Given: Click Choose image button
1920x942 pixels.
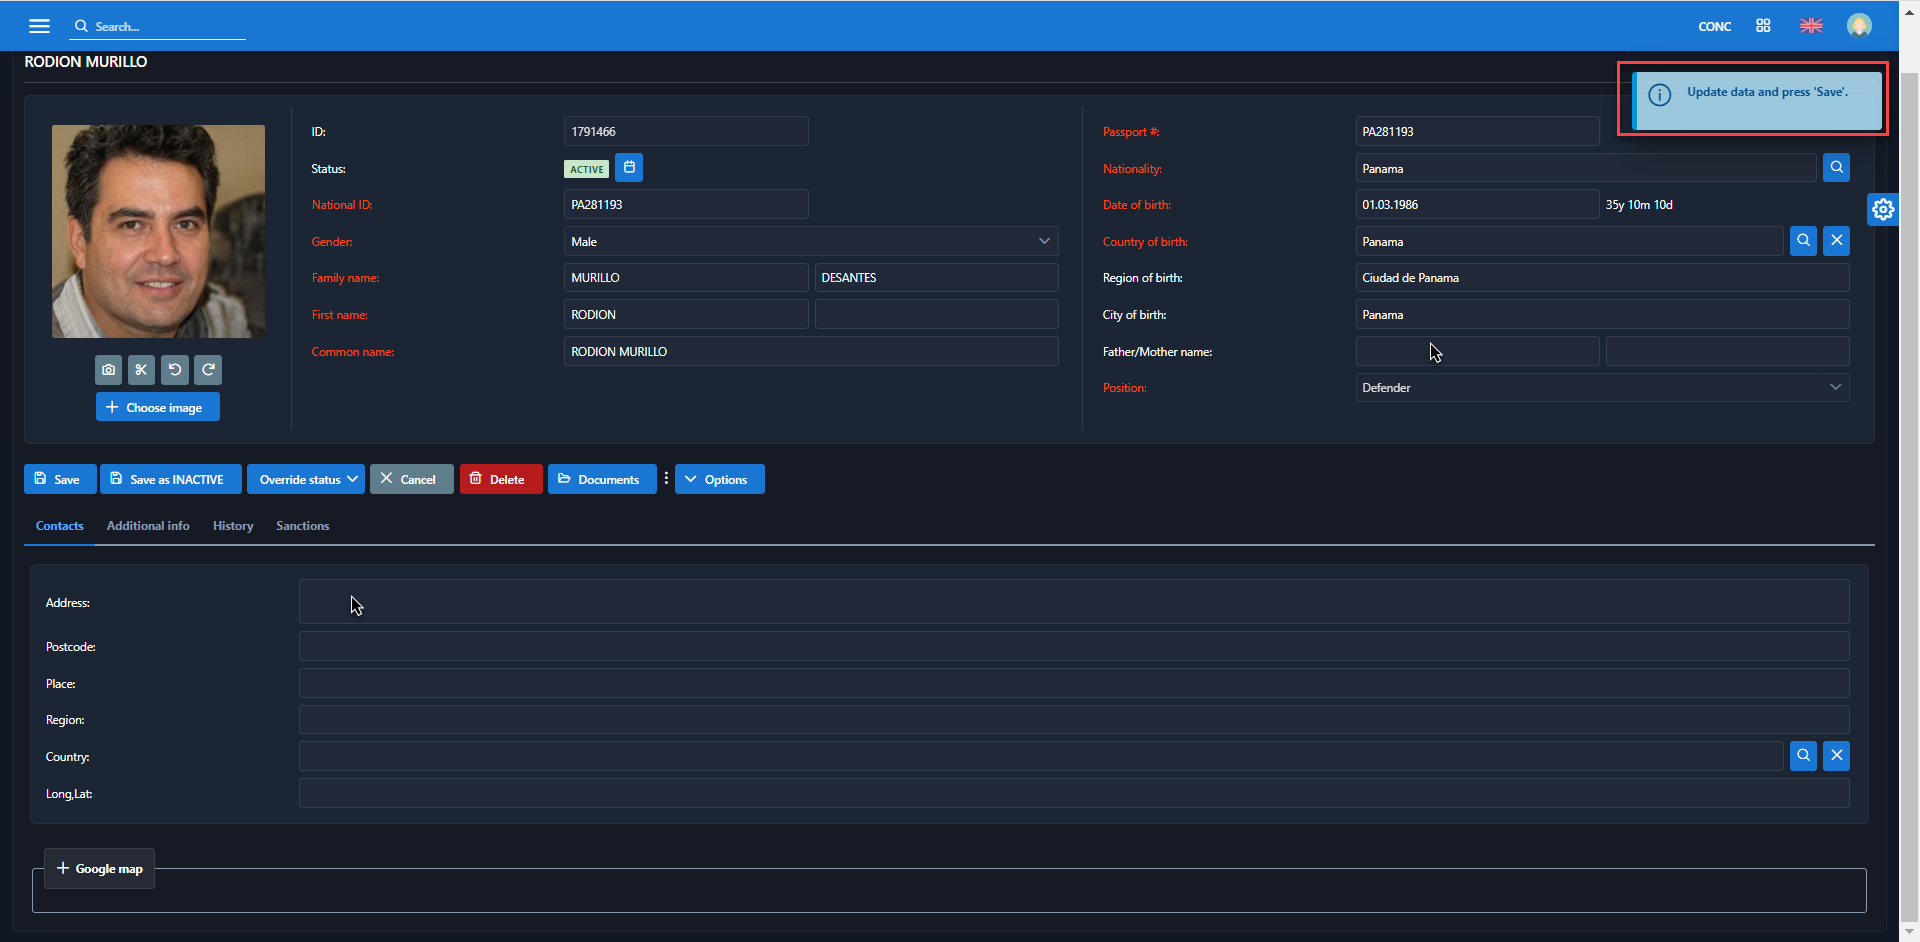Looking at the screenshot, I should click(158, 407).
